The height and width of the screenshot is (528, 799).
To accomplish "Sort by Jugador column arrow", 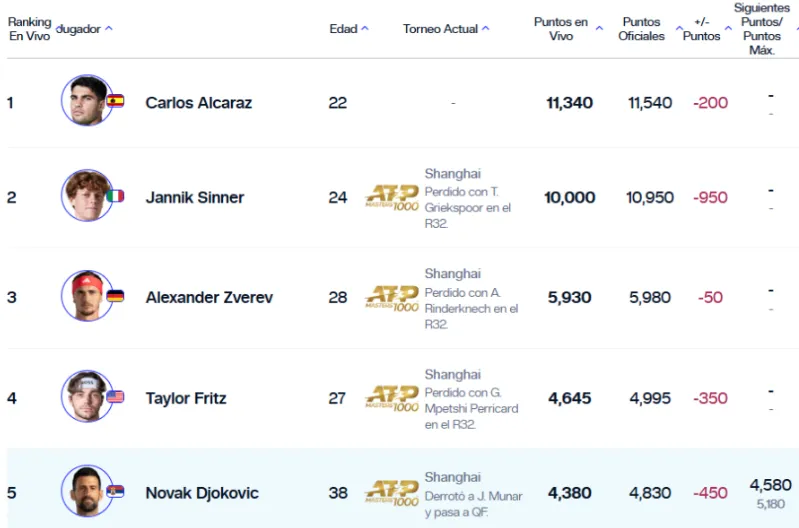I will point(109,29).
